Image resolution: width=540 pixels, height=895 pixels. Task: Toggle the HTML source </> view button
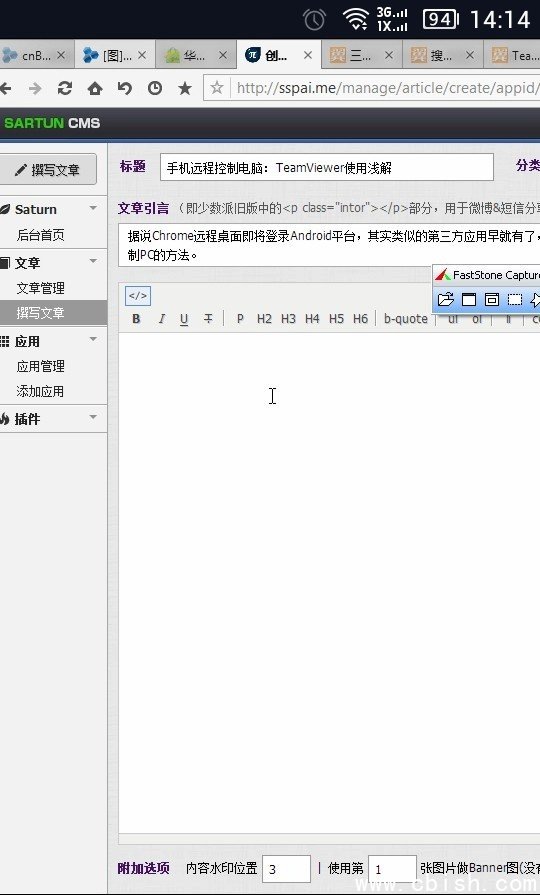(138, 296)
